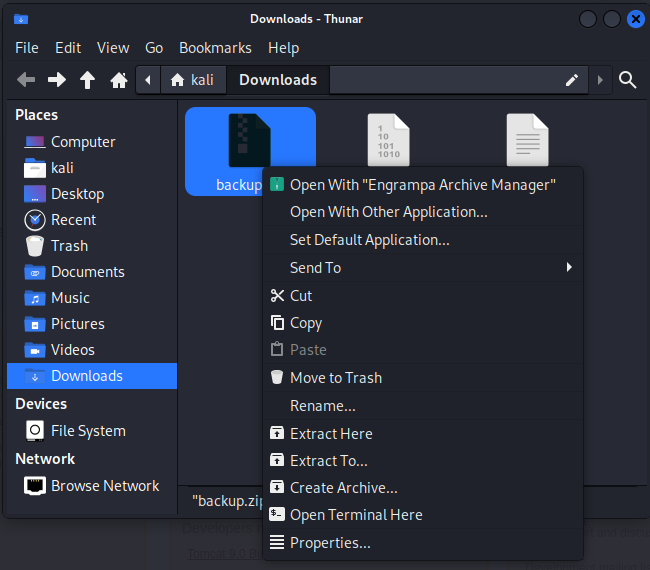Go to parent folder with up arrow
Viewport: 650px width, 570px height.
(87, 80)
